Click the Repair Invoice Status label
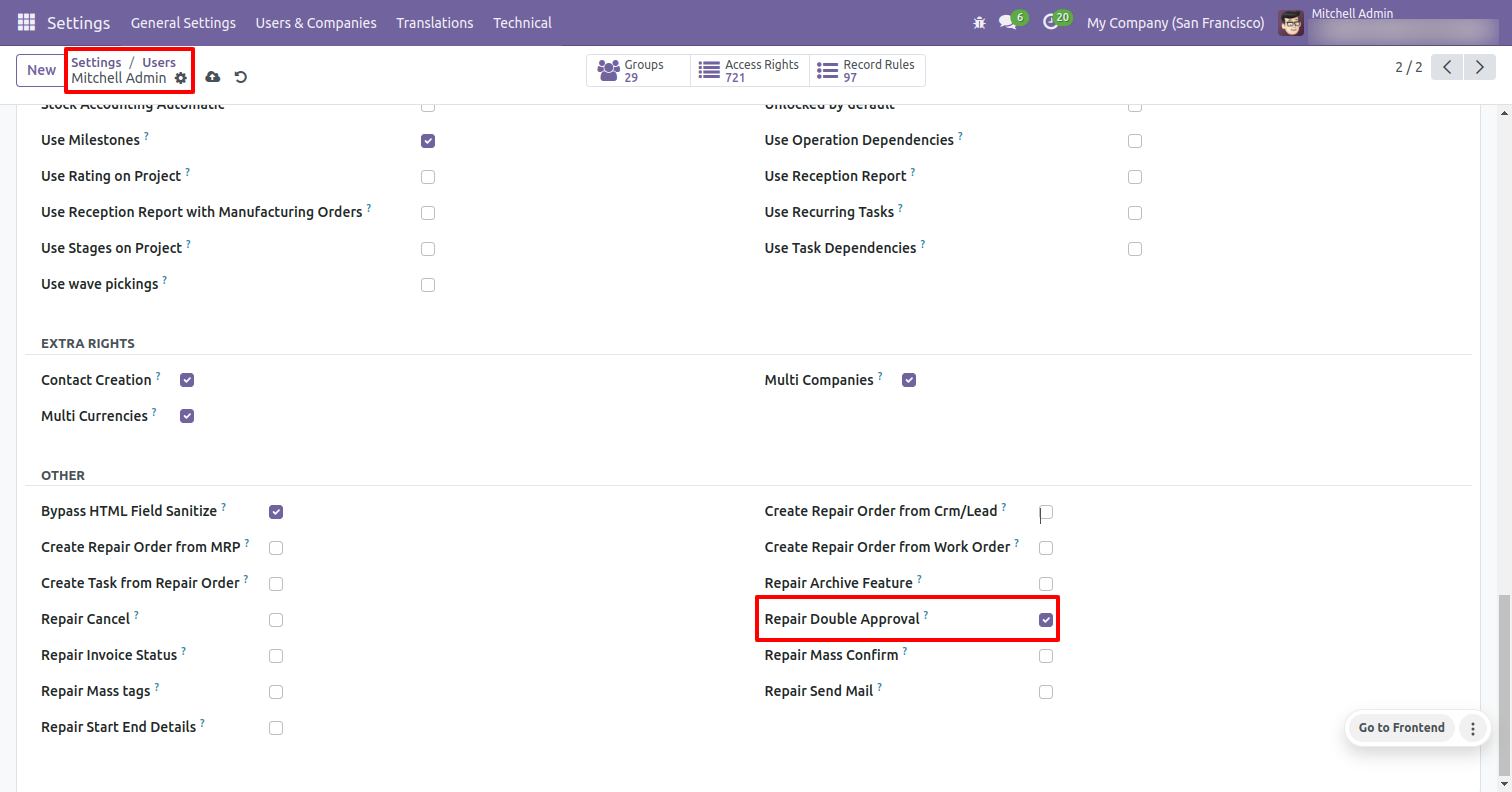This screenshot has height=792, width=1512. (x=109, y=655)
